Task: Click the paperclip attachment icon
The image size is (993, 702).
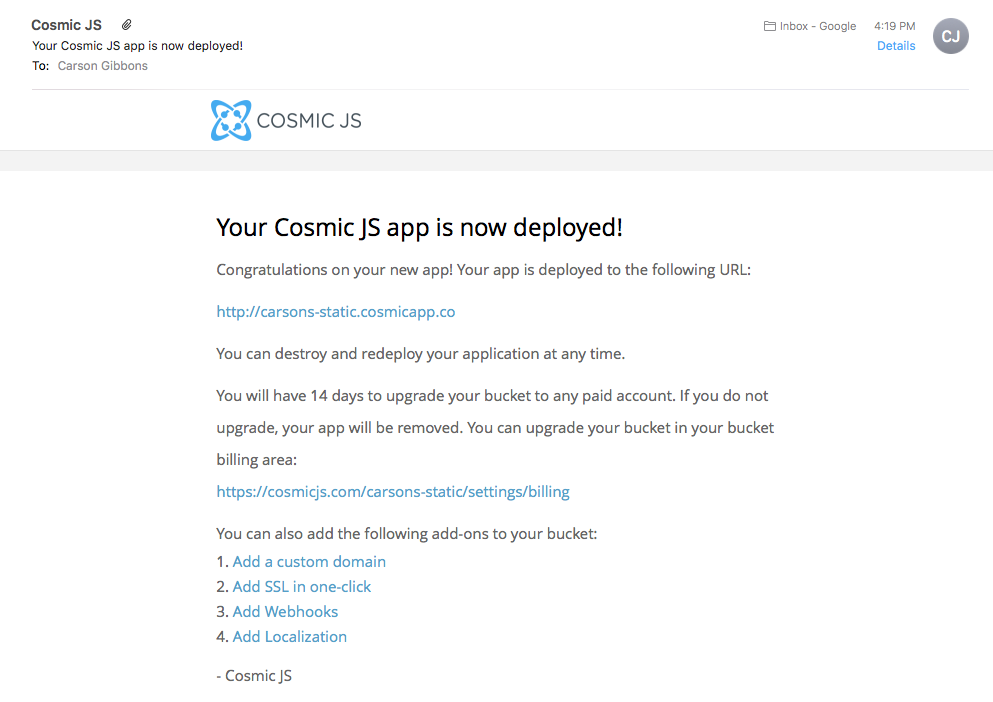Action: pos(127,25)
